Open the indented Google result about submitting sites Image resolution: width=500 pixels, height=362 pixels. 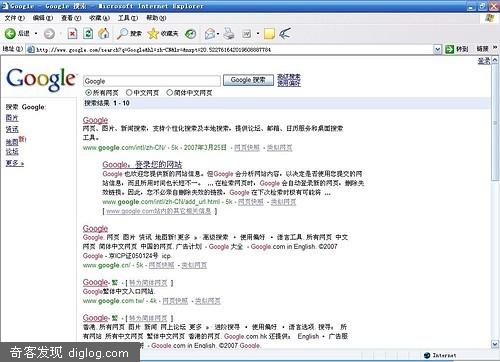142,164
